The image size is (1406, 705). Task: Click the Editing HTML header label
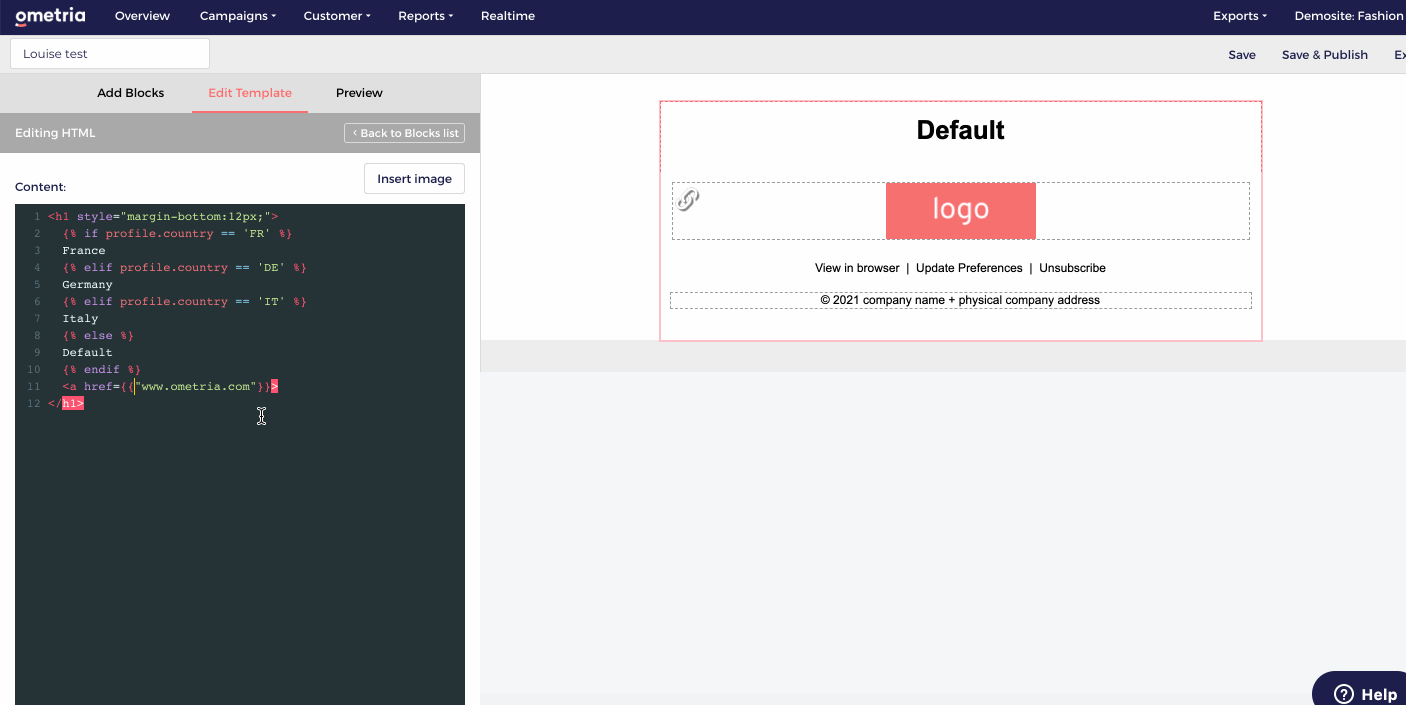[55, 133]
